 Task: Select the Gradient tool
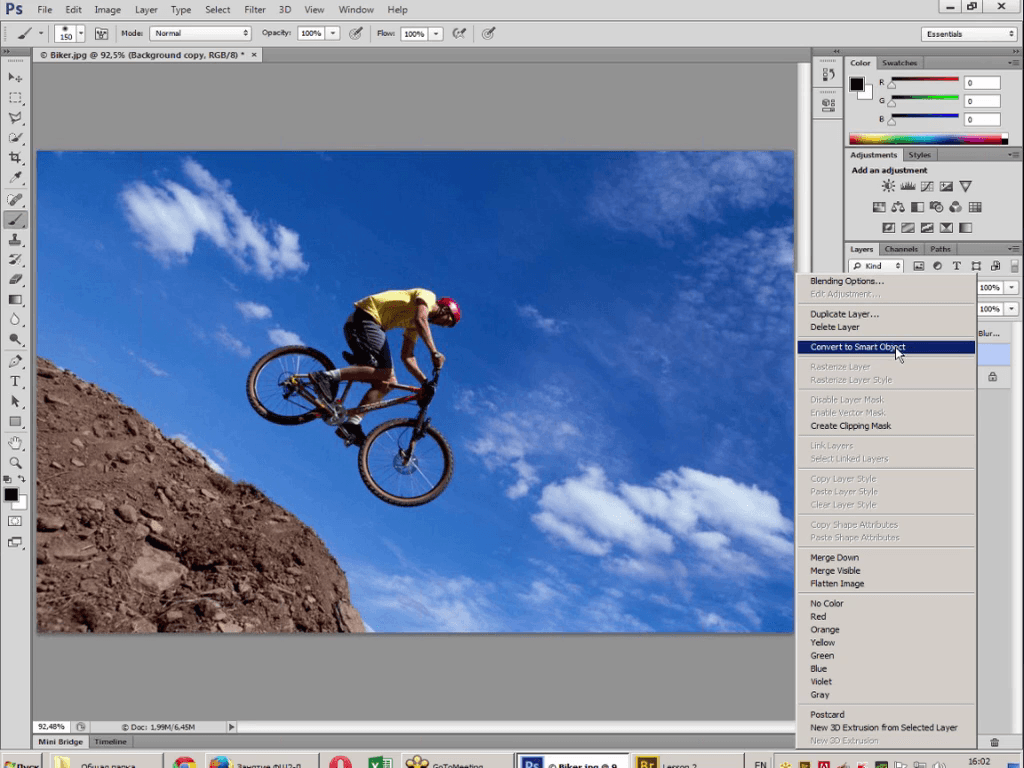[15, 300]
